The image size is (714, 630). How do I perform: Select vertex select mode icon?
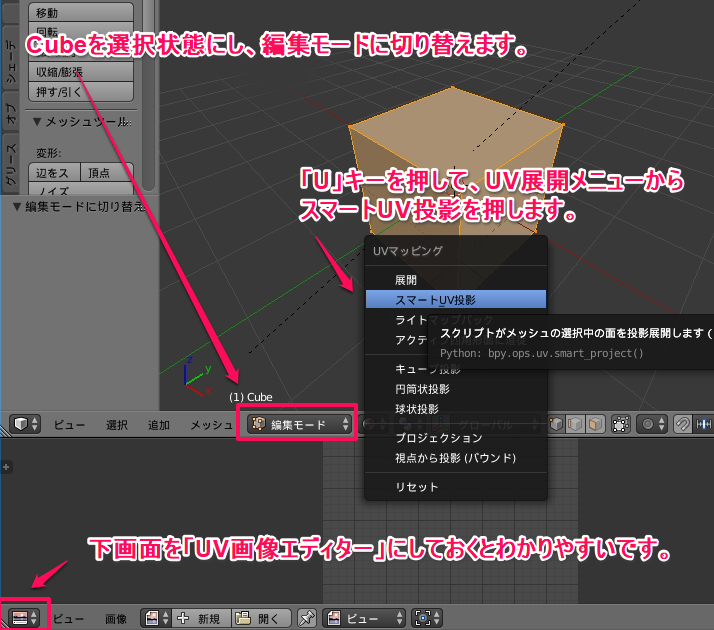pyautogui.click(x=556, y=424)
